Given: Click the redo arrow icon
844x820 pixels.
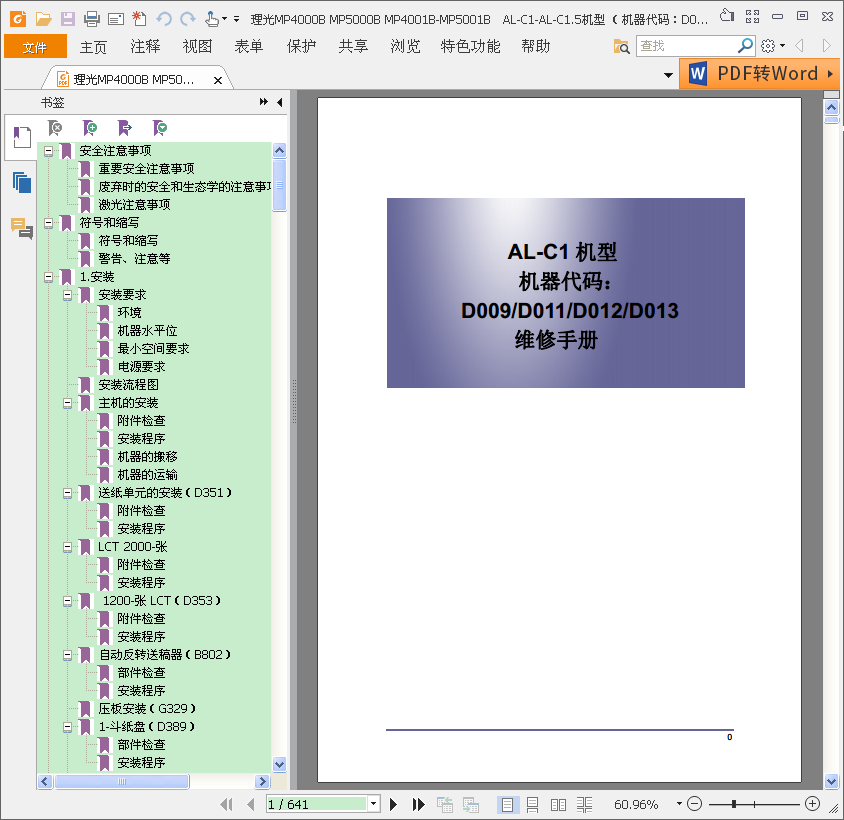Looking at the screenshot, I should [187, 19].
